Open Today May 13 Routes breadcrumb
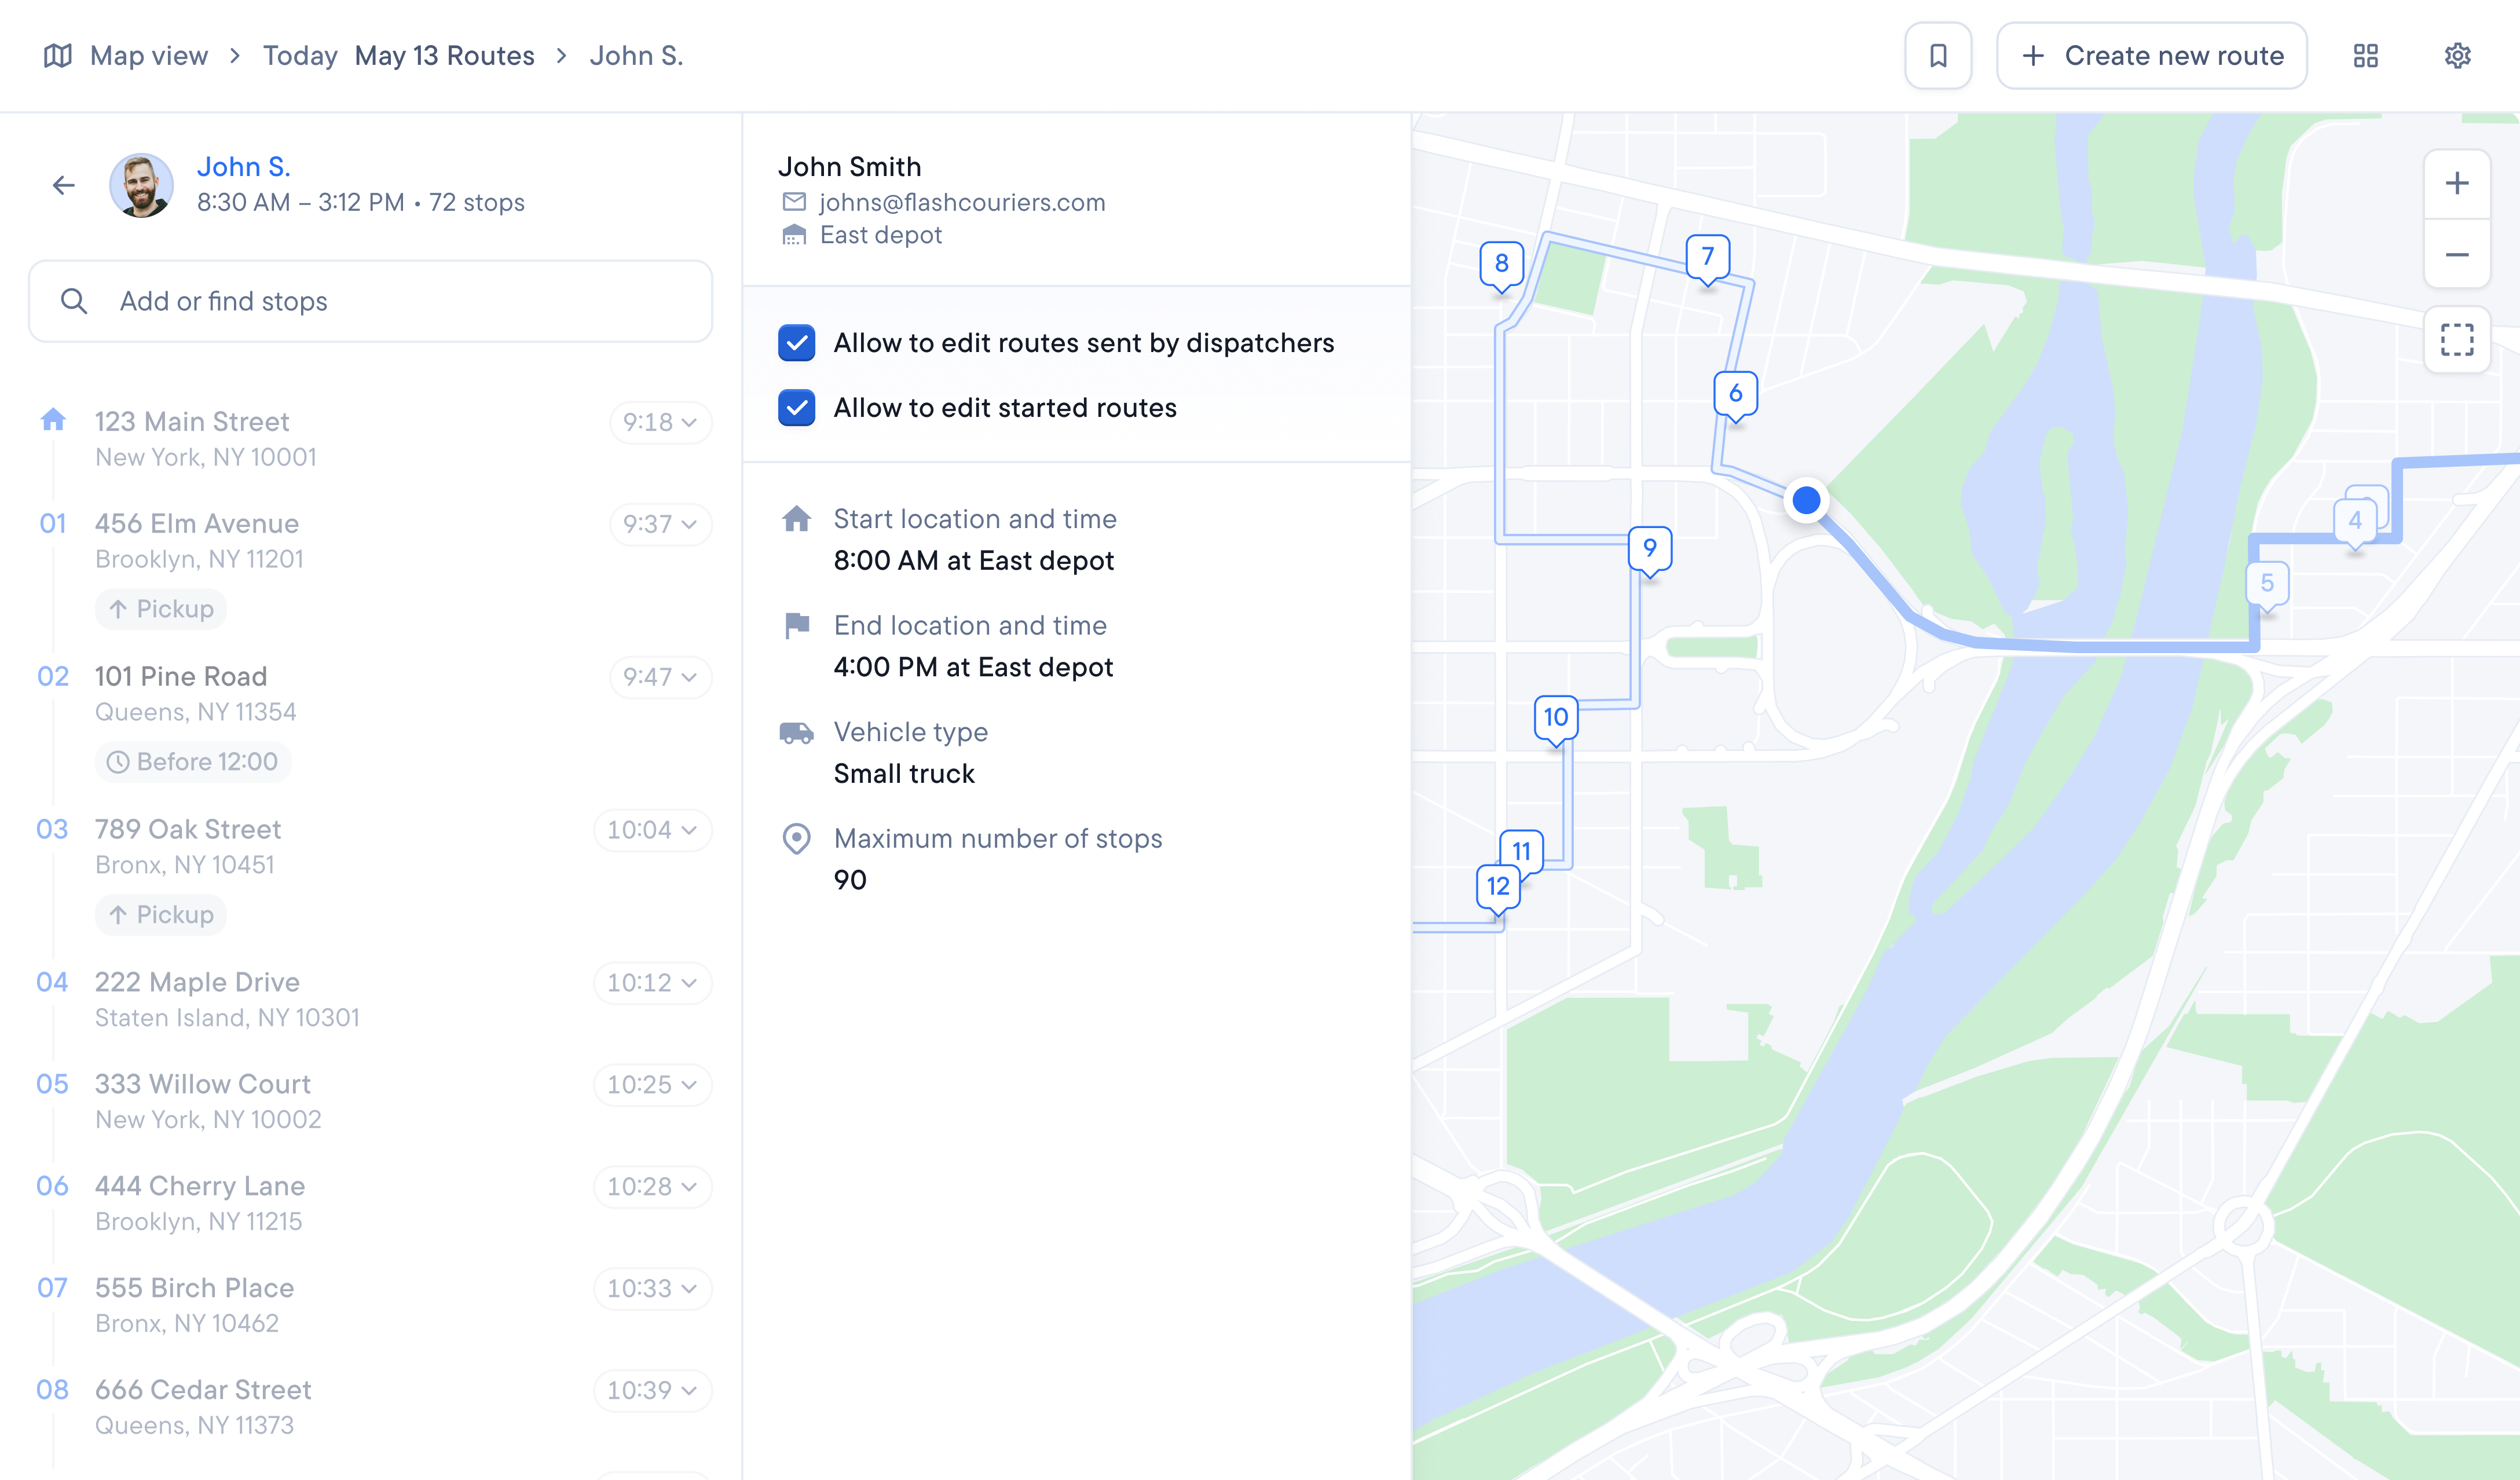The height and width of the screenshot is (1480, 2520). 398,56
